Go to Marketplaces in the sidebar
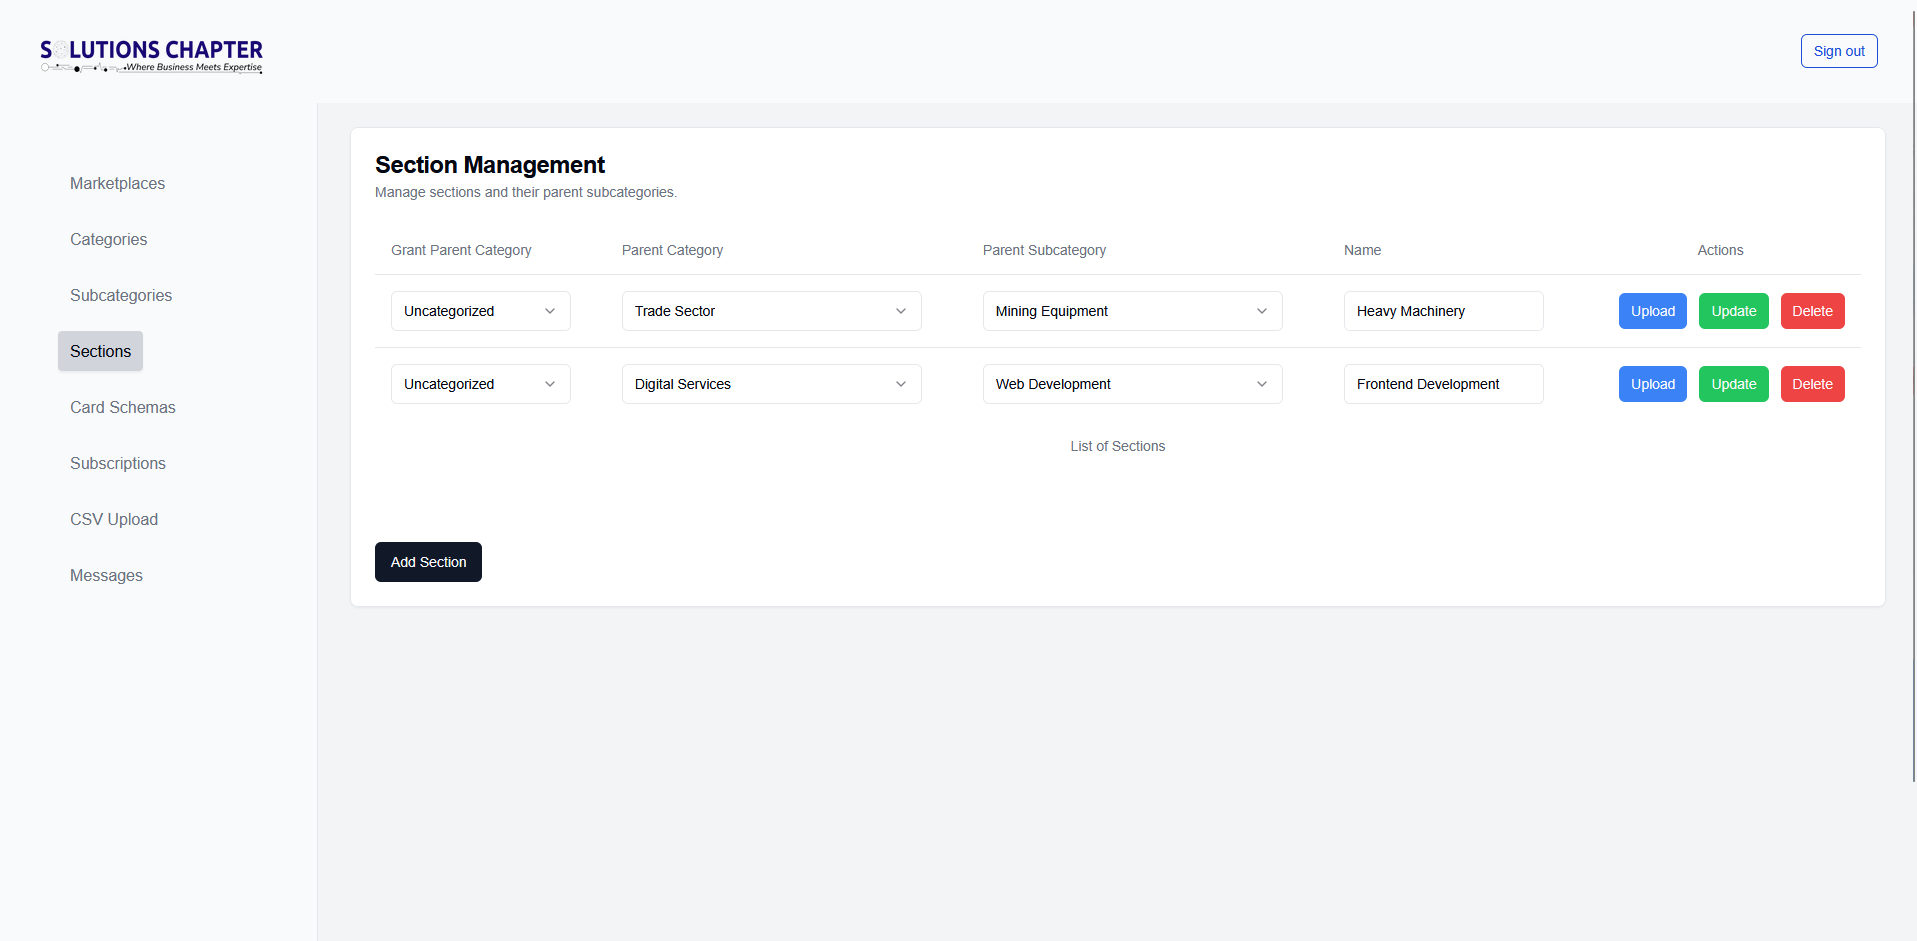The image size is (1917, 941). pyautogui.click(x=117, y=183)
